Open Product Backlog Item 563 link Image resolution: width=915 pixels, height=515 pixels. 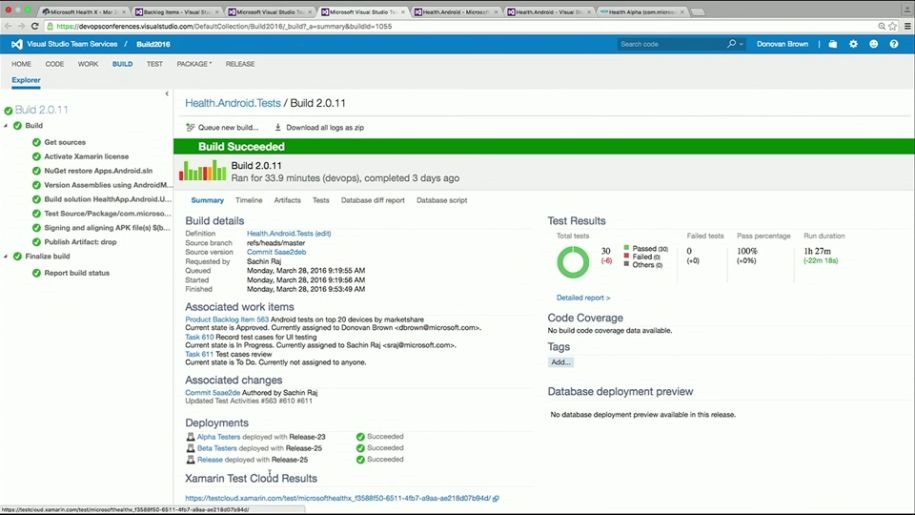pyautogui.click(x=227, y=320)
